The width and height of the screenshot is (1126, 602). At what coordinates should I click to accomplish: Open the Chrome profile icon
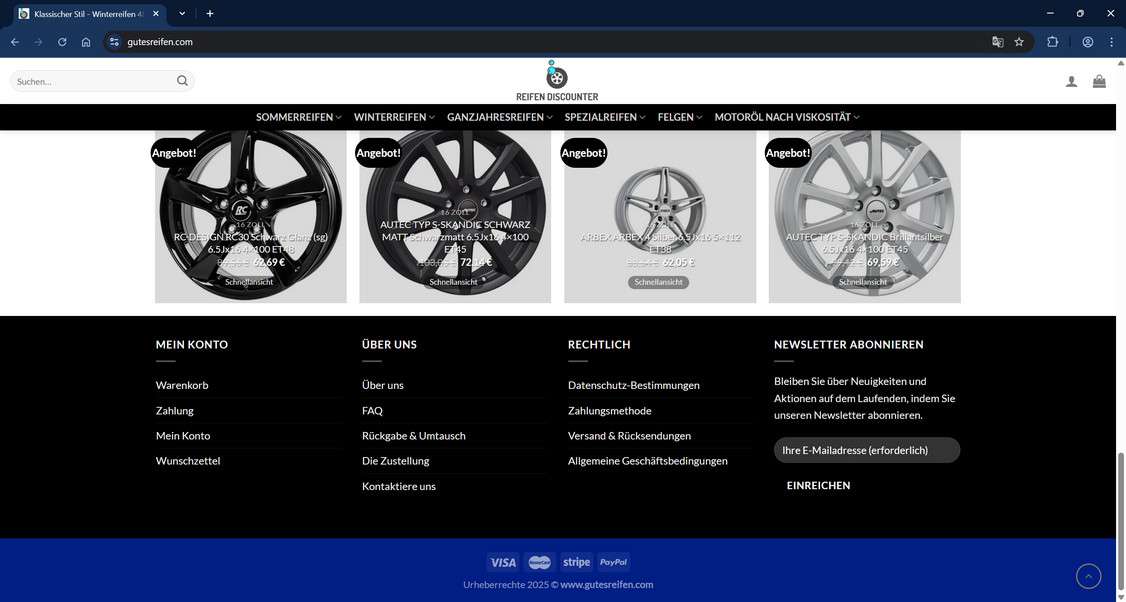(x=1088, y=42)
